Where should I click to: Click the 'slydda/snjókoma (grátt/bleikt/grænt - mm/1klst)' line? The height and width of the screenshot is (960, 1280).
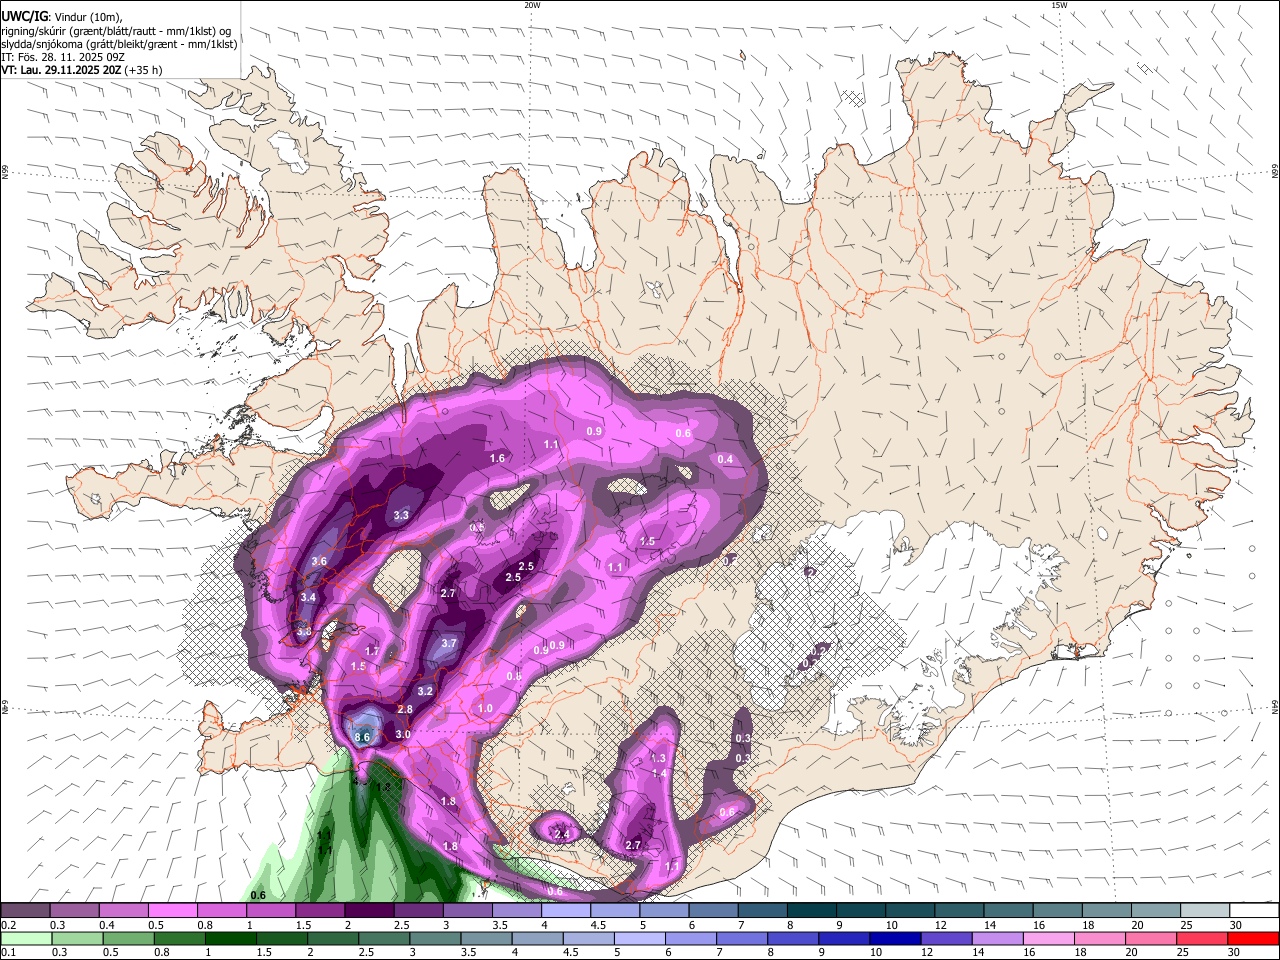[119, 44]
